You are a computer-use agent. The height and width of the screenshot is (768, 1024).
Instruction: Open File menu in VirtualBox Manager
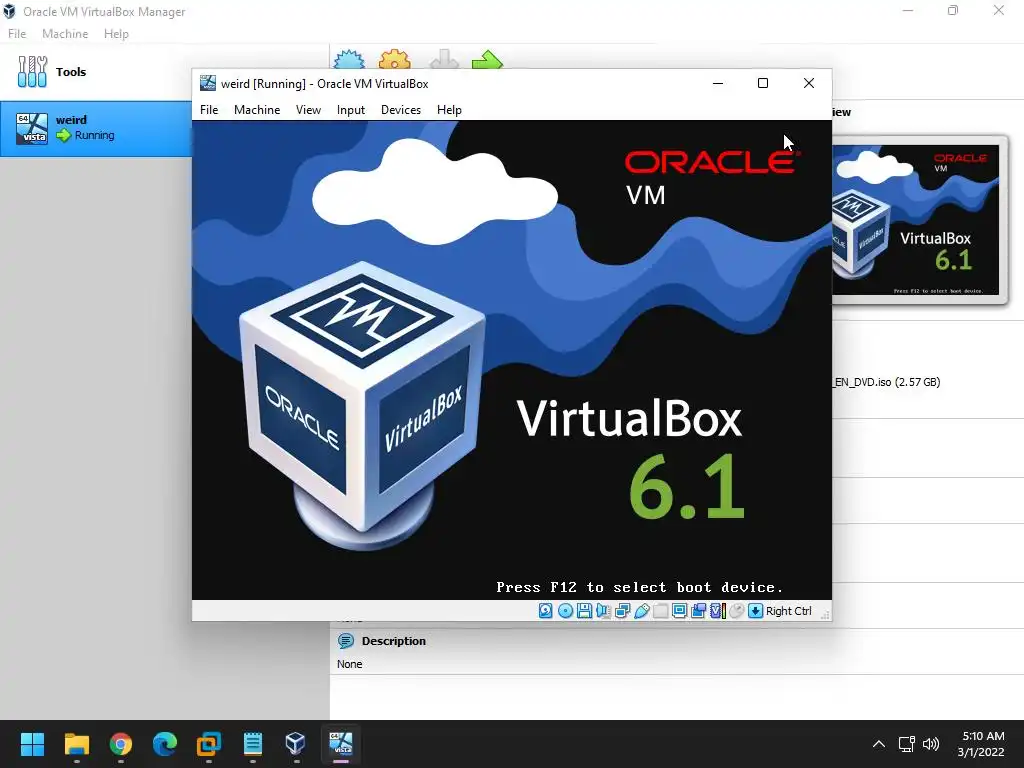[17, 34]
